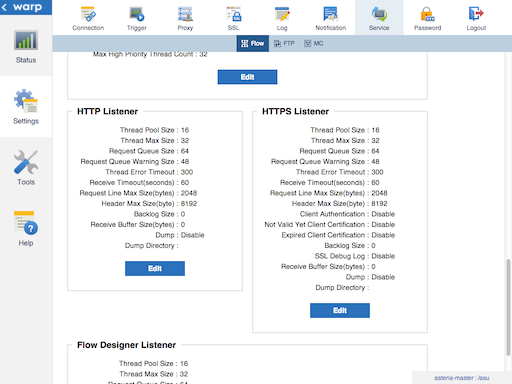The height and width of the screenshot is (384, 512).
Task: Click HTTP Listener Thread Pool Size value
Action: (185, 130)
